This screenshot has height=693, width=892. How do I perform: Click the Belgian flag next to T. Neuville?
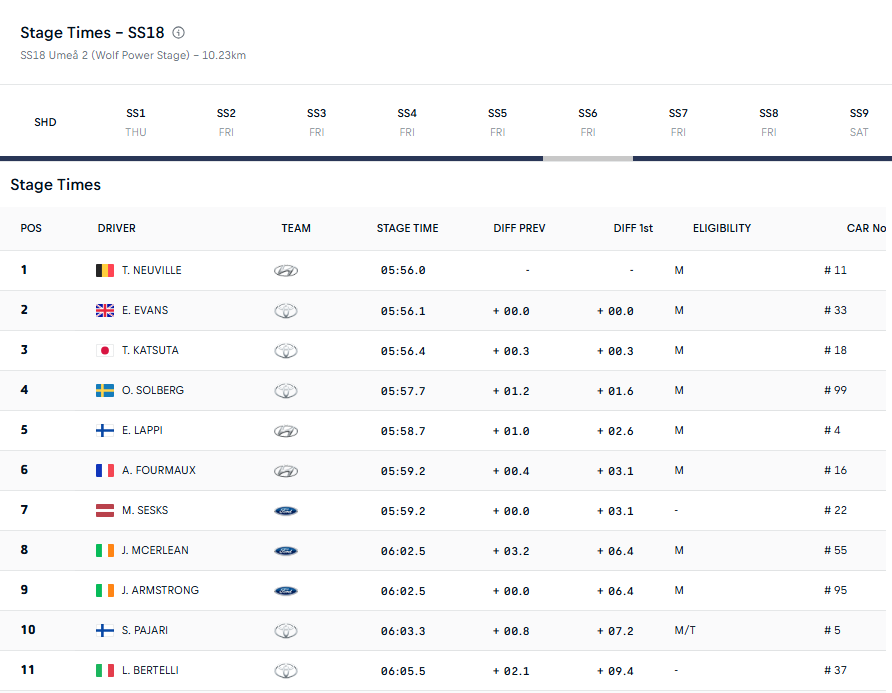click(104, 270)
